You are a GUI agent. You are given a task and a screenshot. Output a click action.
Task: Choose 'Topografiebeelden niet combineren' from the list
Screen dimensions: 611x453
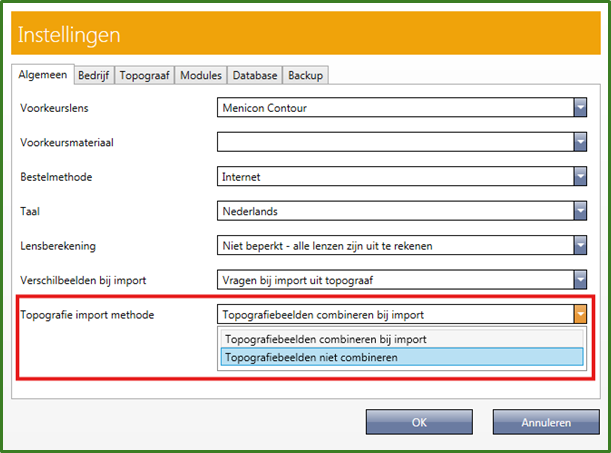401,357
